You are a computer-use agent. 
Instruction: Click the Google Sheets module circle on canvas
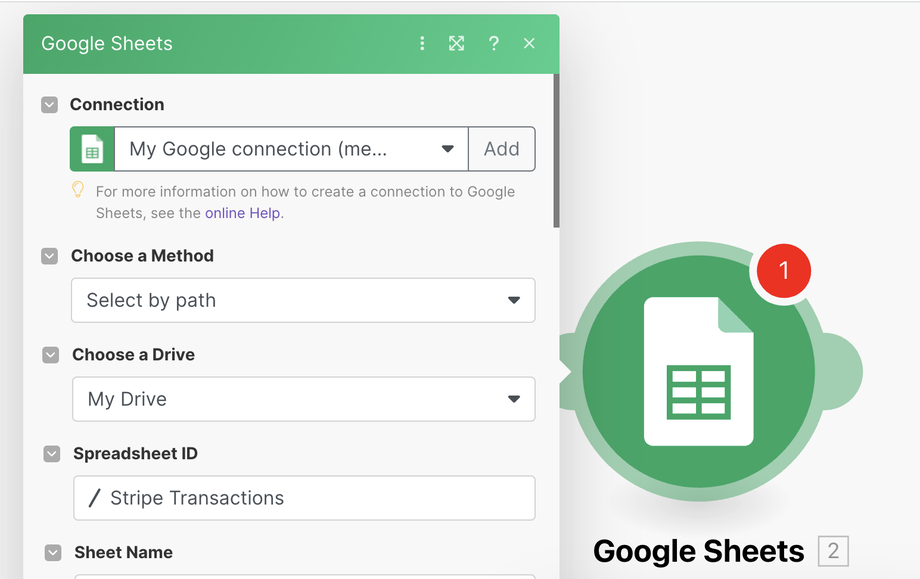pos(698,371)
